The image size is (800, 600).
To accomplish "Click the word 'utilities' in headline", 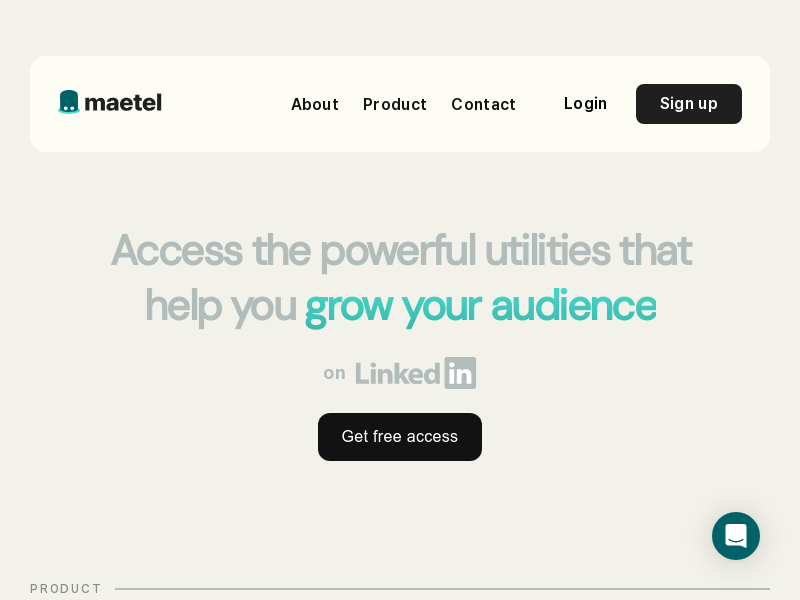I will coord(547,250).
